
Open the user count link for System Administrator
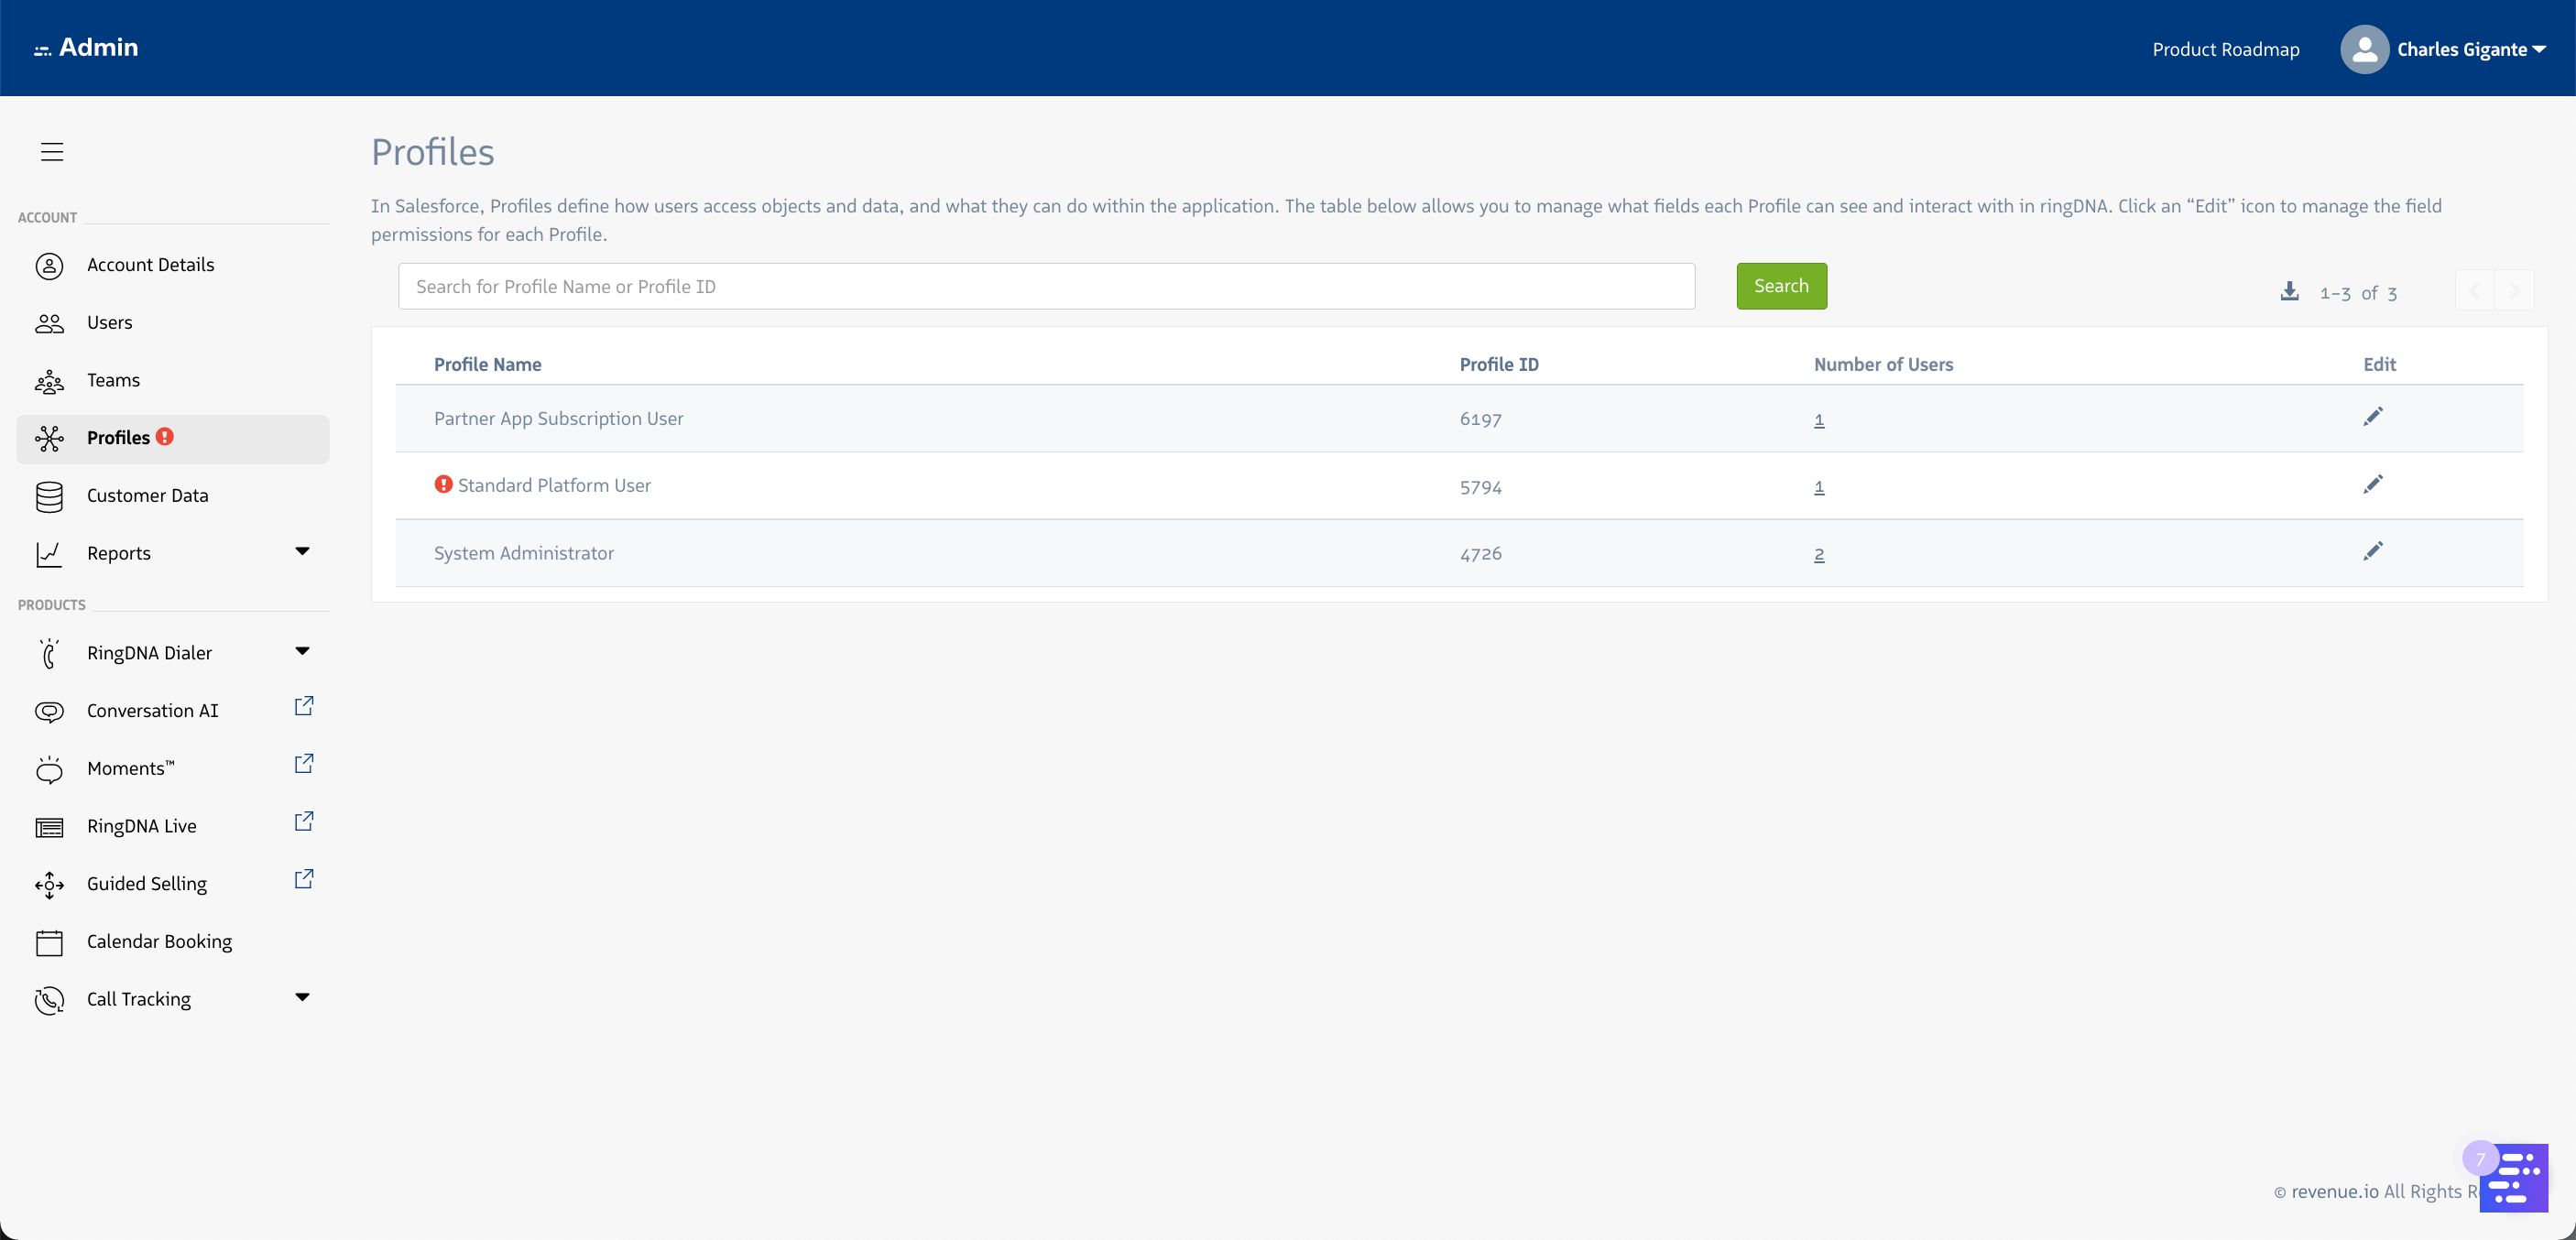1819,555
